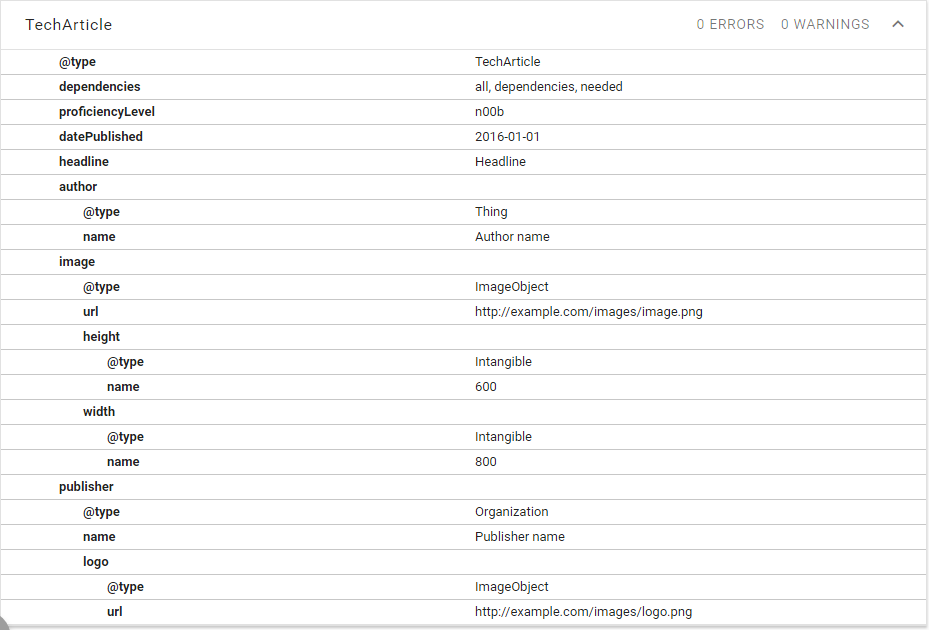Click the 0 ERRORS indicator
The height and width of the screenshot is (630, 929).
(x=730, y=24)
